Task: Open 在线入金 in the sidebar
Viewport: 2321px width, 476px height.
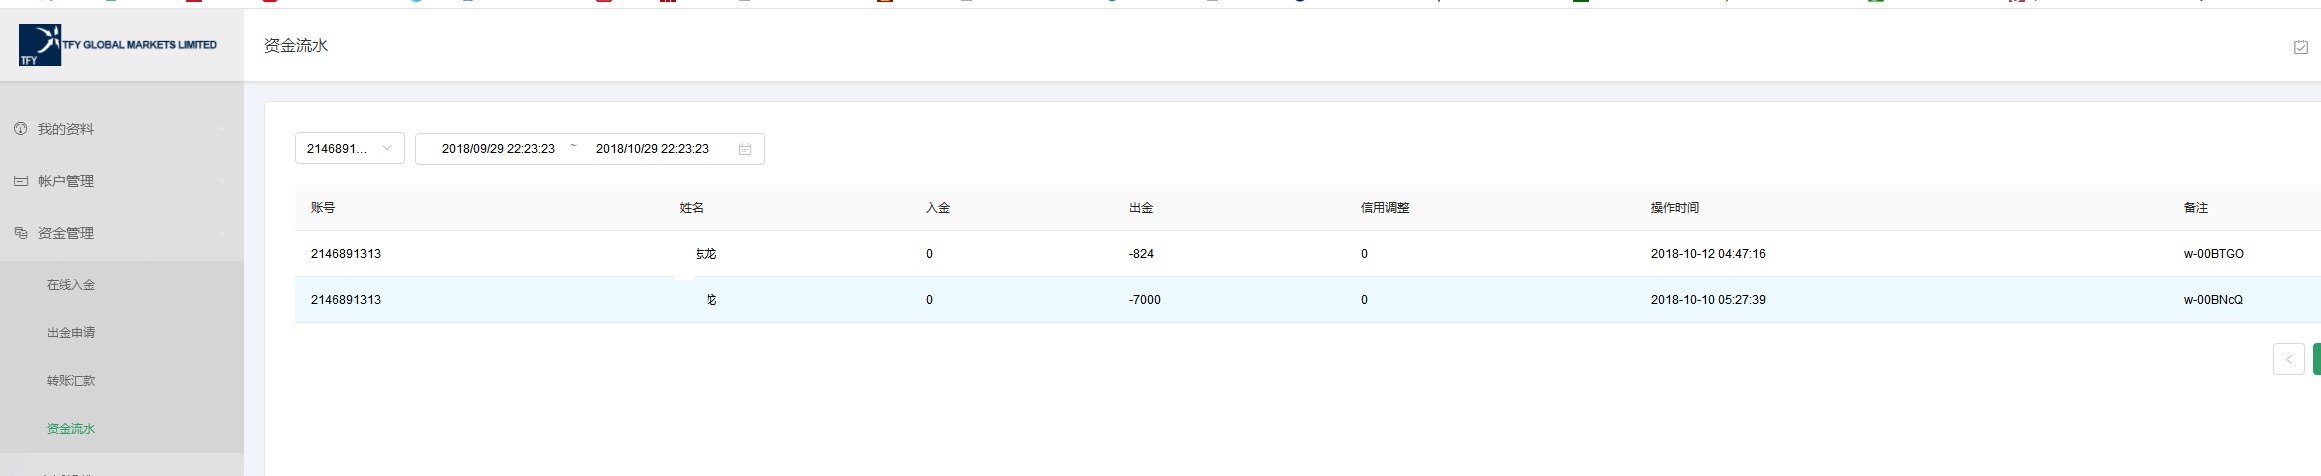Action: tap(71, 285)
